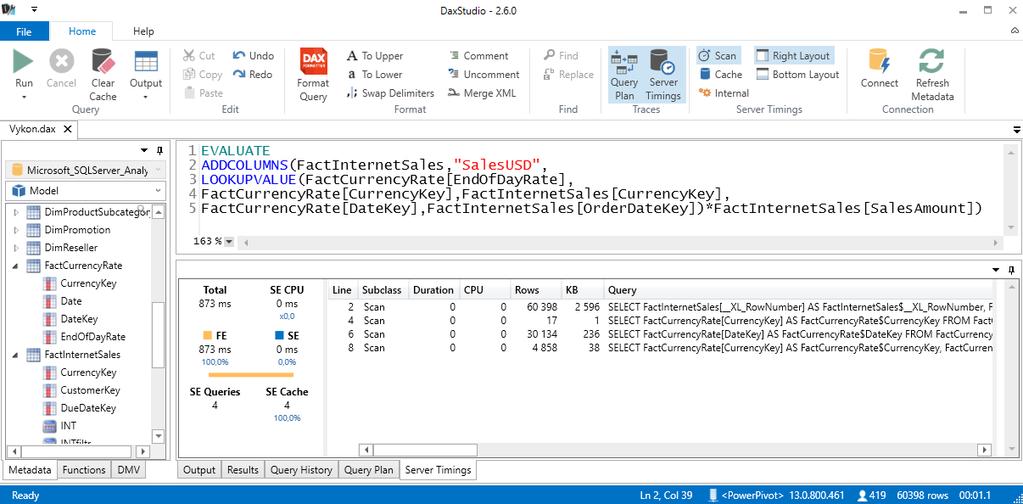Open the Query Plan bottom tab

[x=369, y=469]
